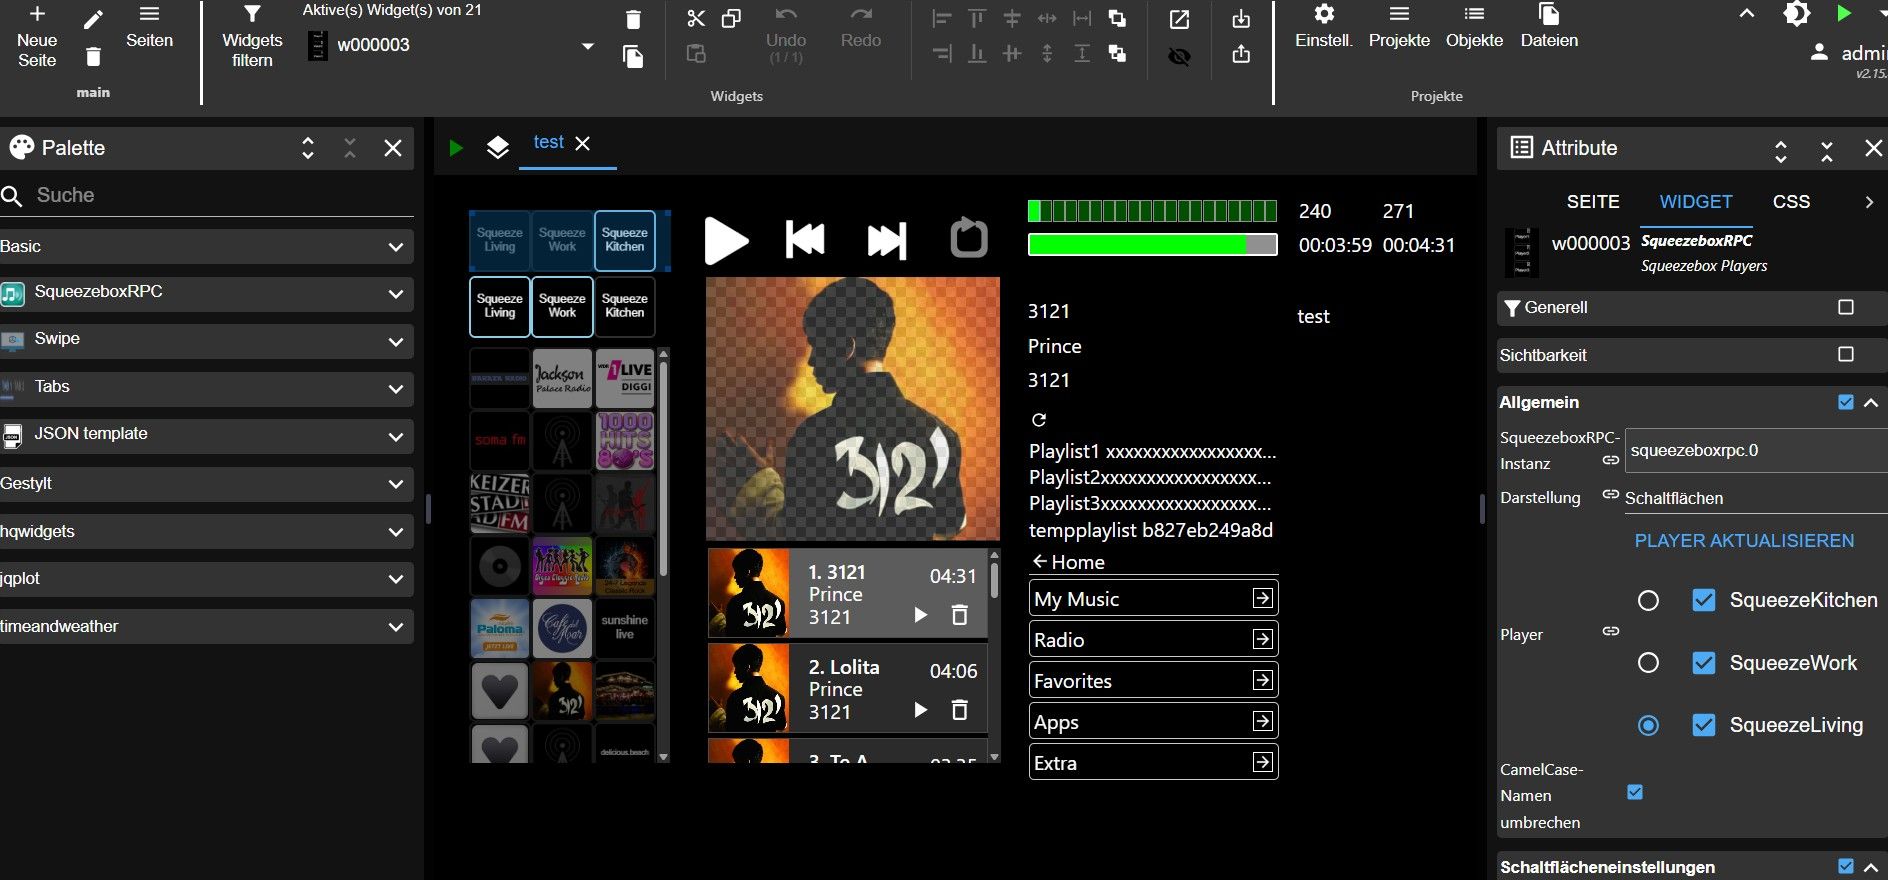1888x880 pixels.
Task: Click the green playback progress bar
Action: pos(1152,245)
